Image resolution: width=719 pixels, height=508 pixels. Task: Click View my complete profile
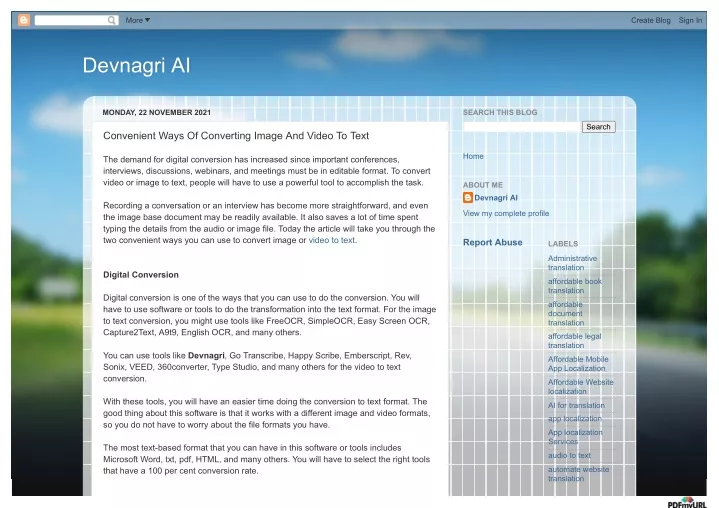coord(505,213)
